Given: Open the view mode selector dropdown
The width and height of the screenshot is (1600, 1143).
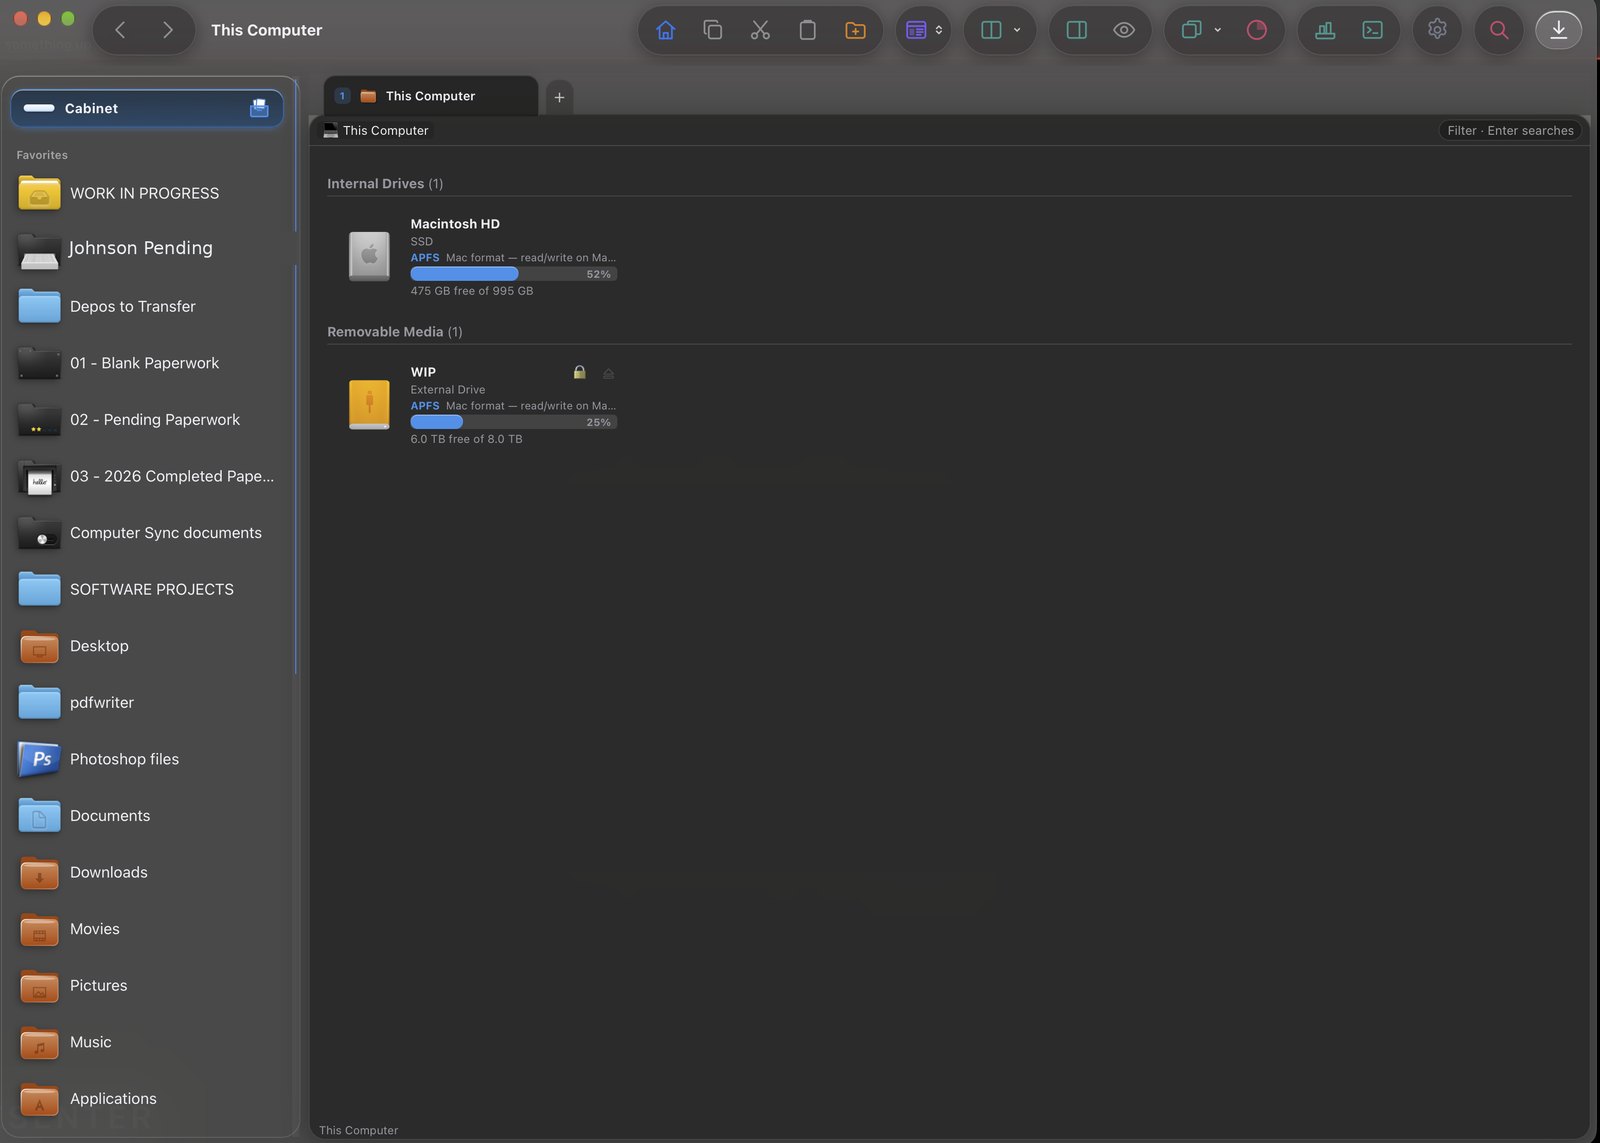Looking at the screenshot, I should click(x=924, y=30).
